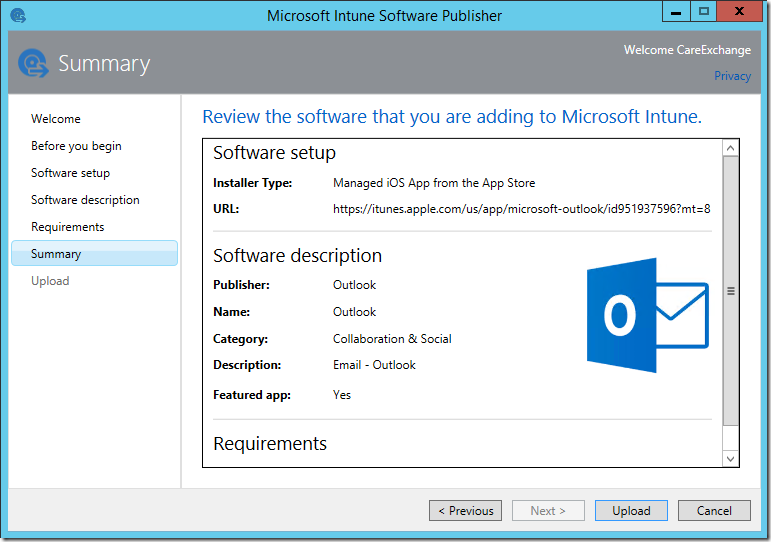The width and height of the screenshot is (771, 542).
Task: Click the Summary header globe icon
Action: click(x=33, y=63)
